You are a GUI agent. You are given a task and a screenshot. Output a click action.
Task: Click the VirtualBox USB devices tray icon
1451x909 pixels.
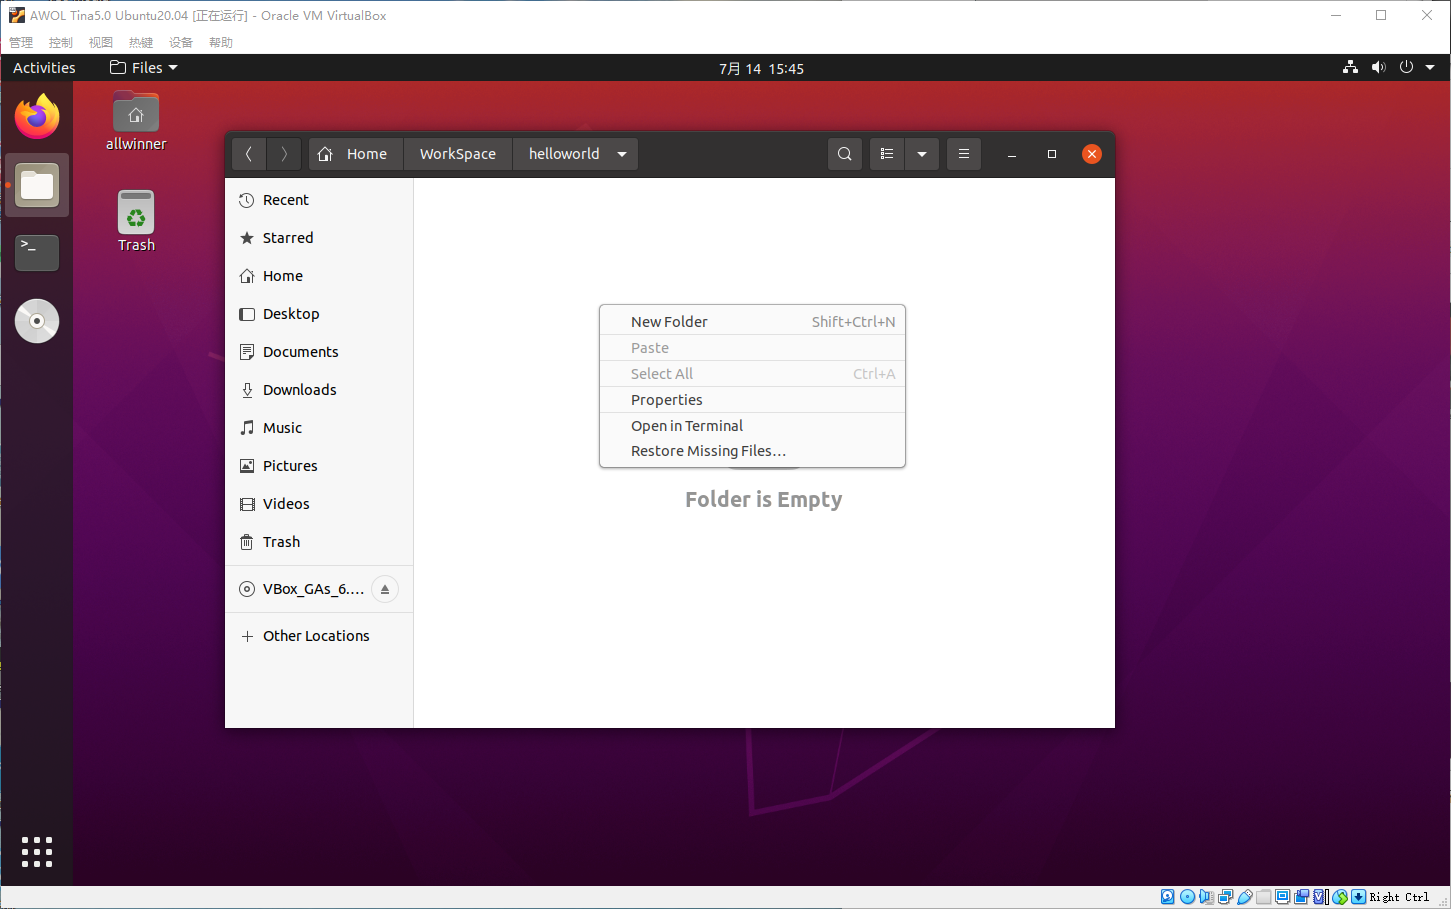click(1244, 896)
